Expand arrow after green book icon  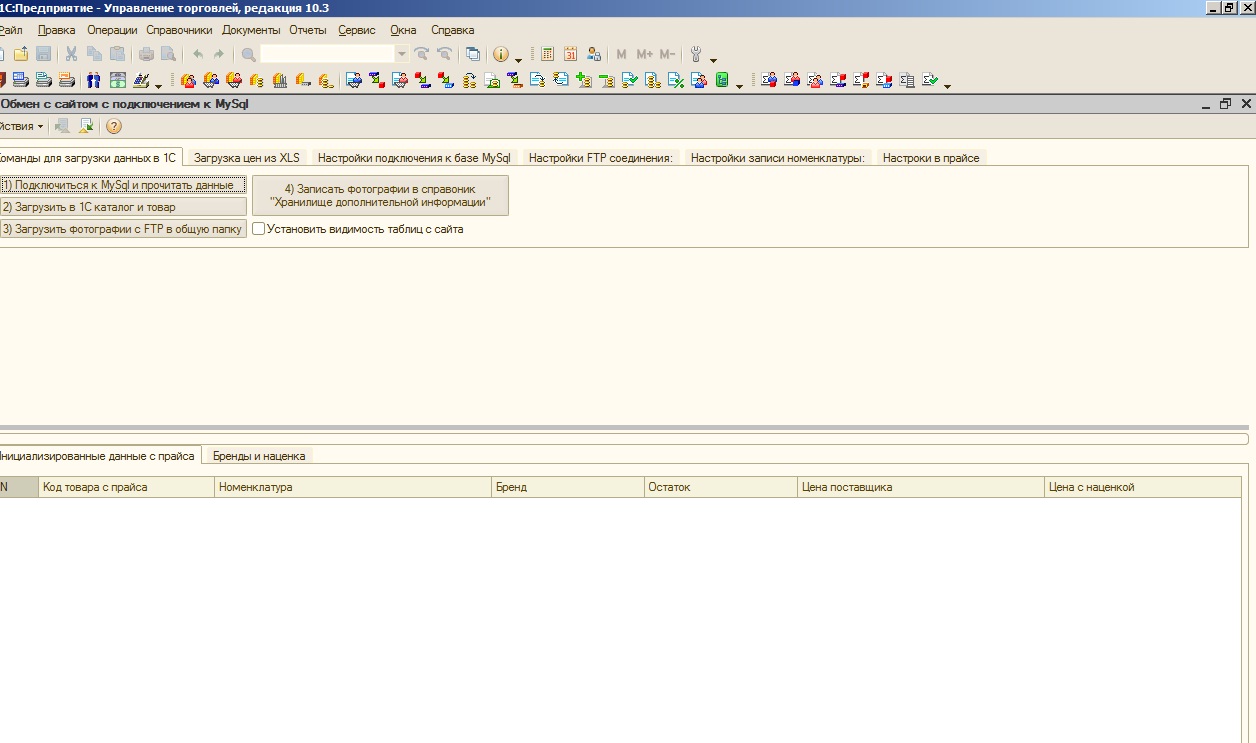coord(739,86)
